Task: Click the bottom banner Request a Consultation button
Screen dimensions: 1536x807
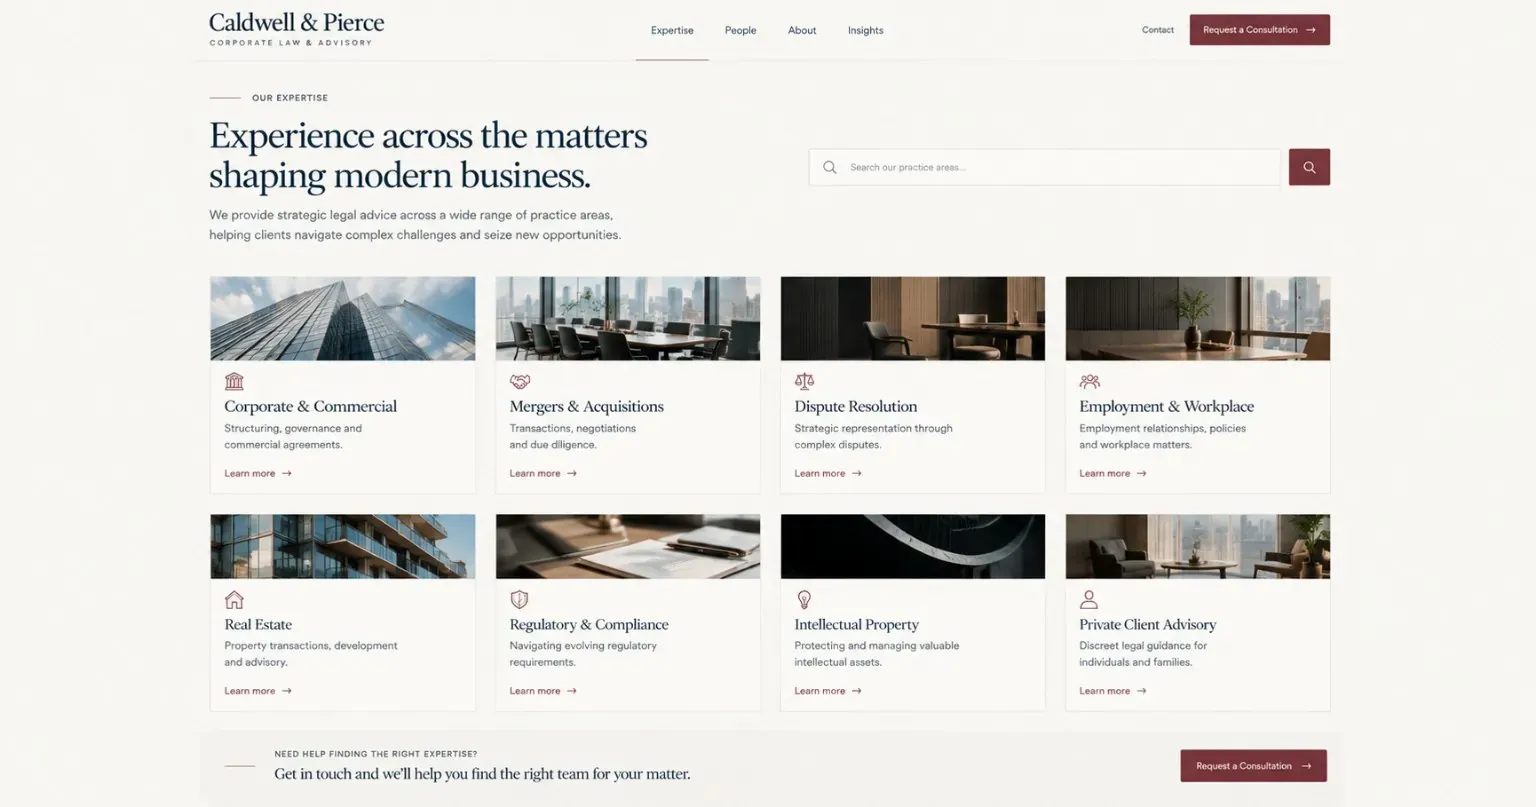Action: click(x=1253, y=766)
